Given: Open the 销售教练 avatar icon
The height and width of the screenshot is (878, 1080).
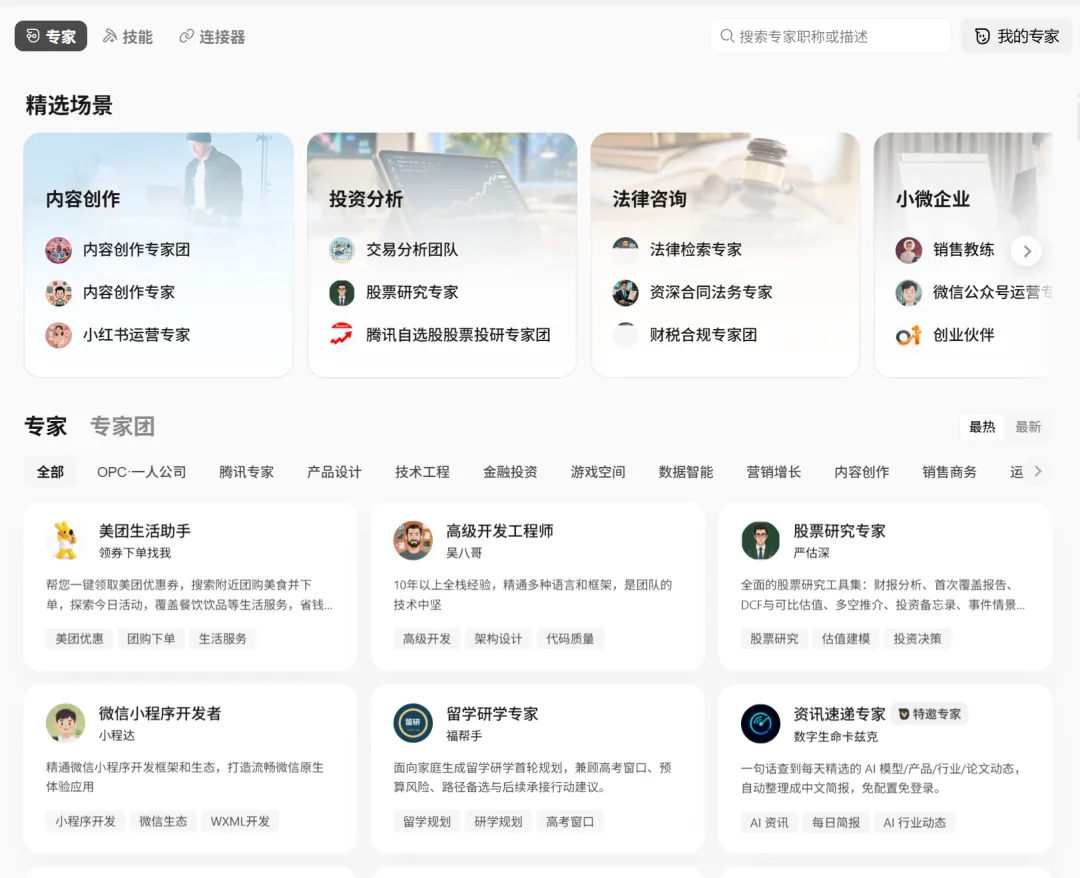Looking at the screenshot, I should (908, 250).
